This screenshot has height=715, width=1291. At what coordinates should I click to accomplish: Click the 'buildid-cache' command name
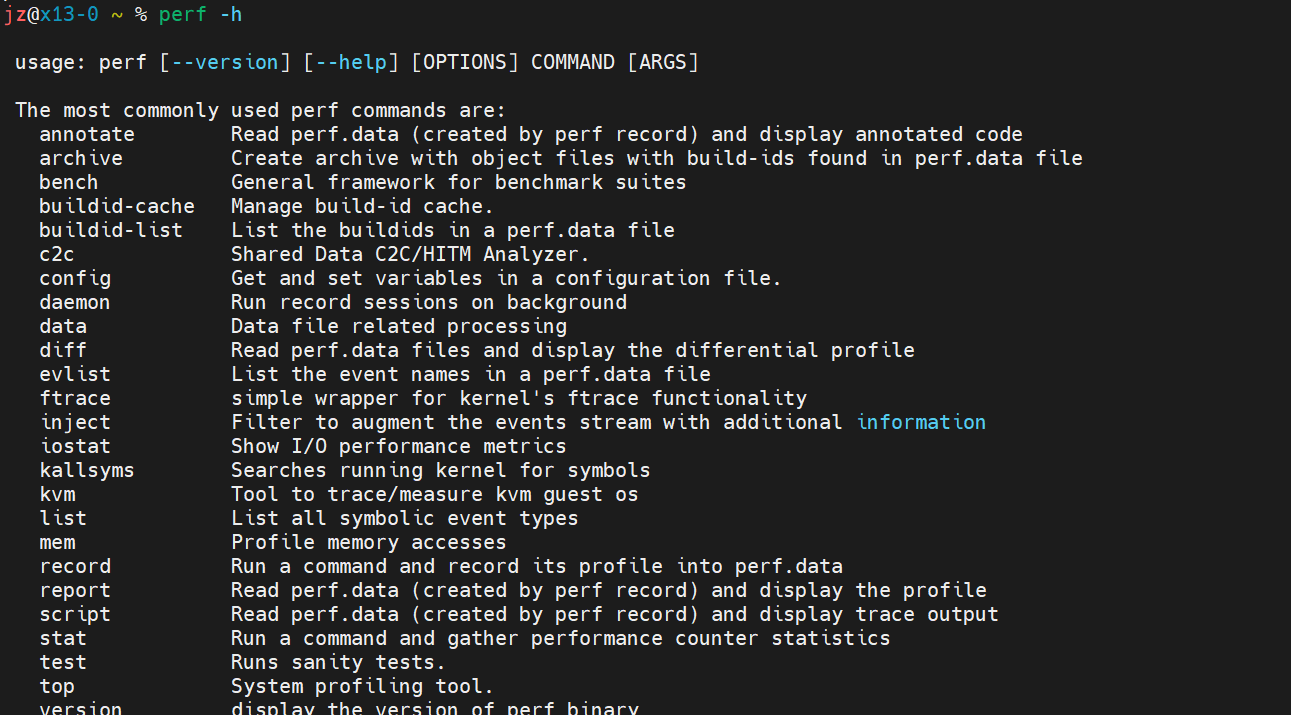(117, 206)
